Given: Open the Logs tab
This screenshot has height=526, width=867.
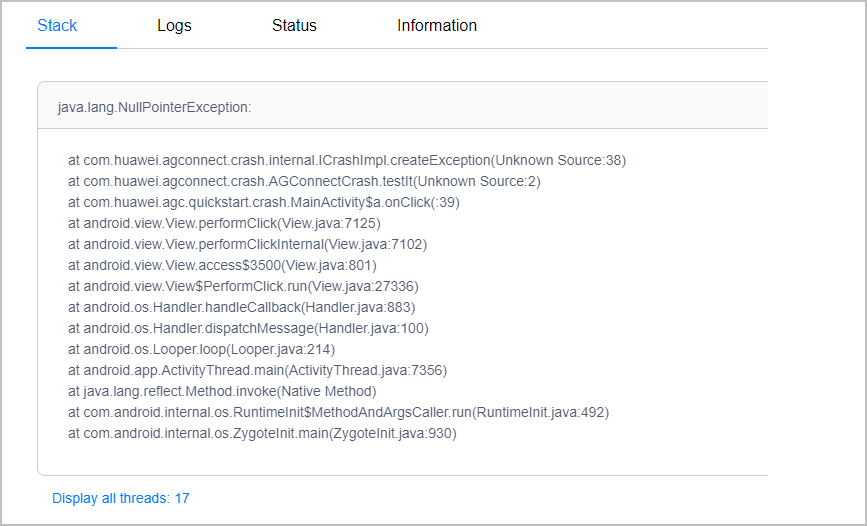Looking at the screenshot, I should click(174, 25).
